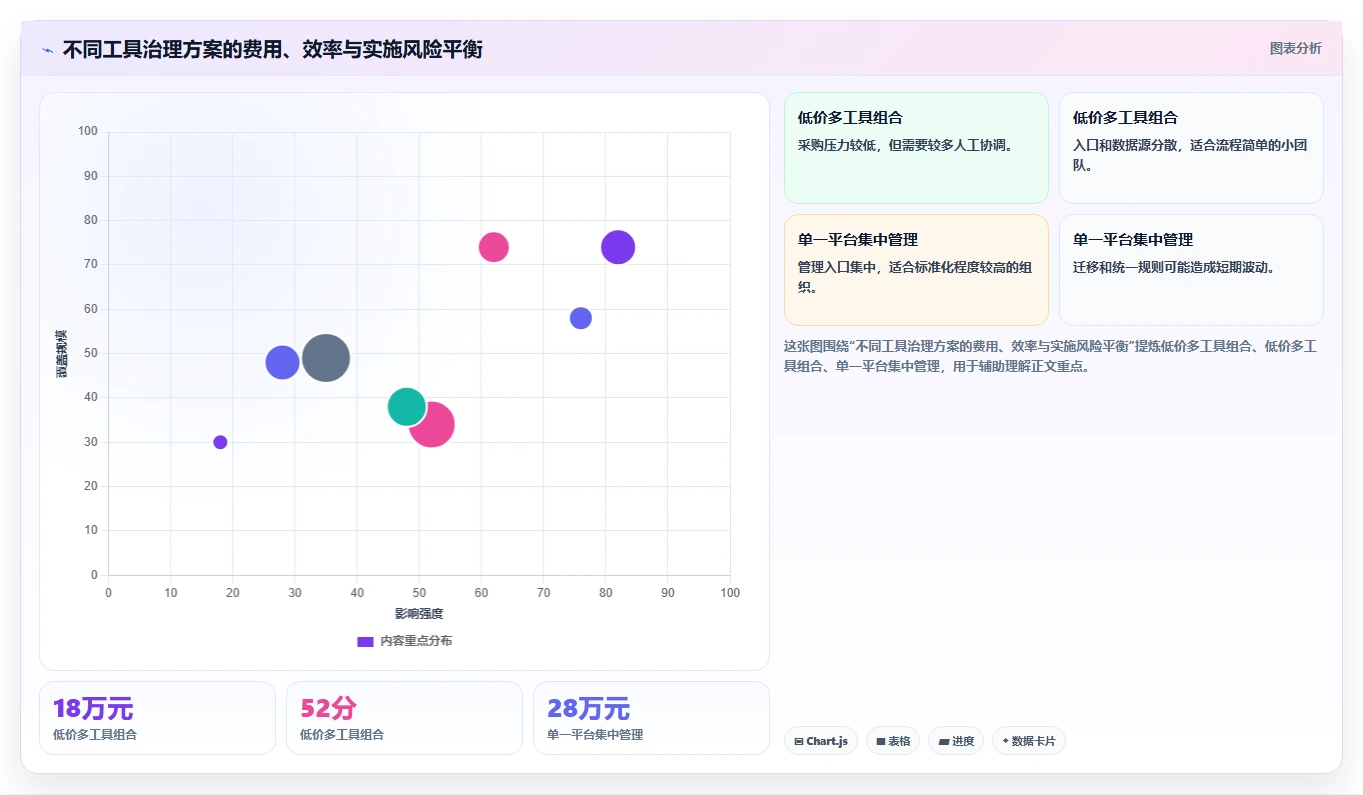Click the purple bubble near x=82
Image resolution: width=1363 pixels, height=795 pixels.
[618, 247]
